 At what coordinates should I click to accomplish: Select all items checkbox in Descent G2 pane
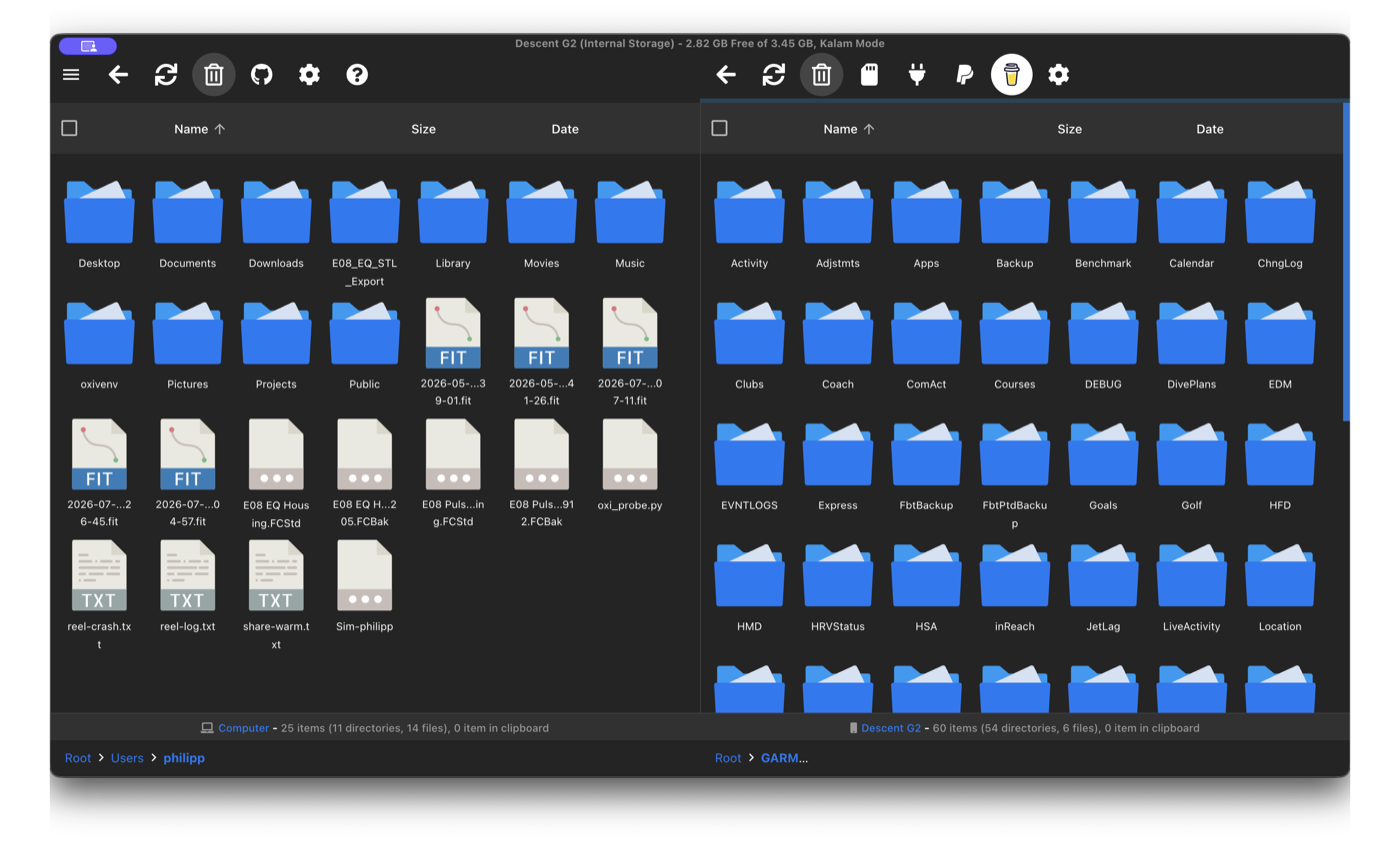pos(719,128)
